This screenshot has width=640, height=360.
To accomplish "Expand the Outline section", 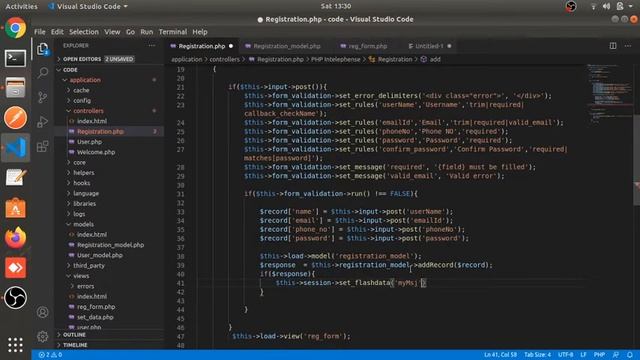I will coord(74,335).
